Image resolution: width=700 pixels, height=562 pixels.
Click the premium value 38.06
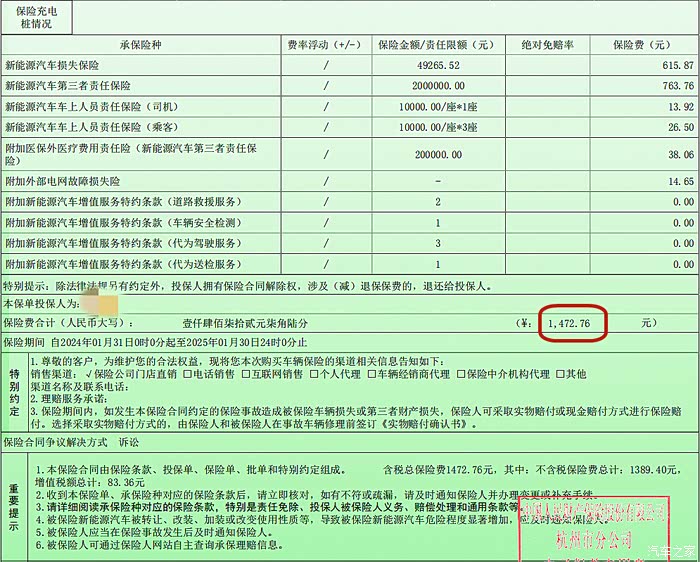point(681,154)
